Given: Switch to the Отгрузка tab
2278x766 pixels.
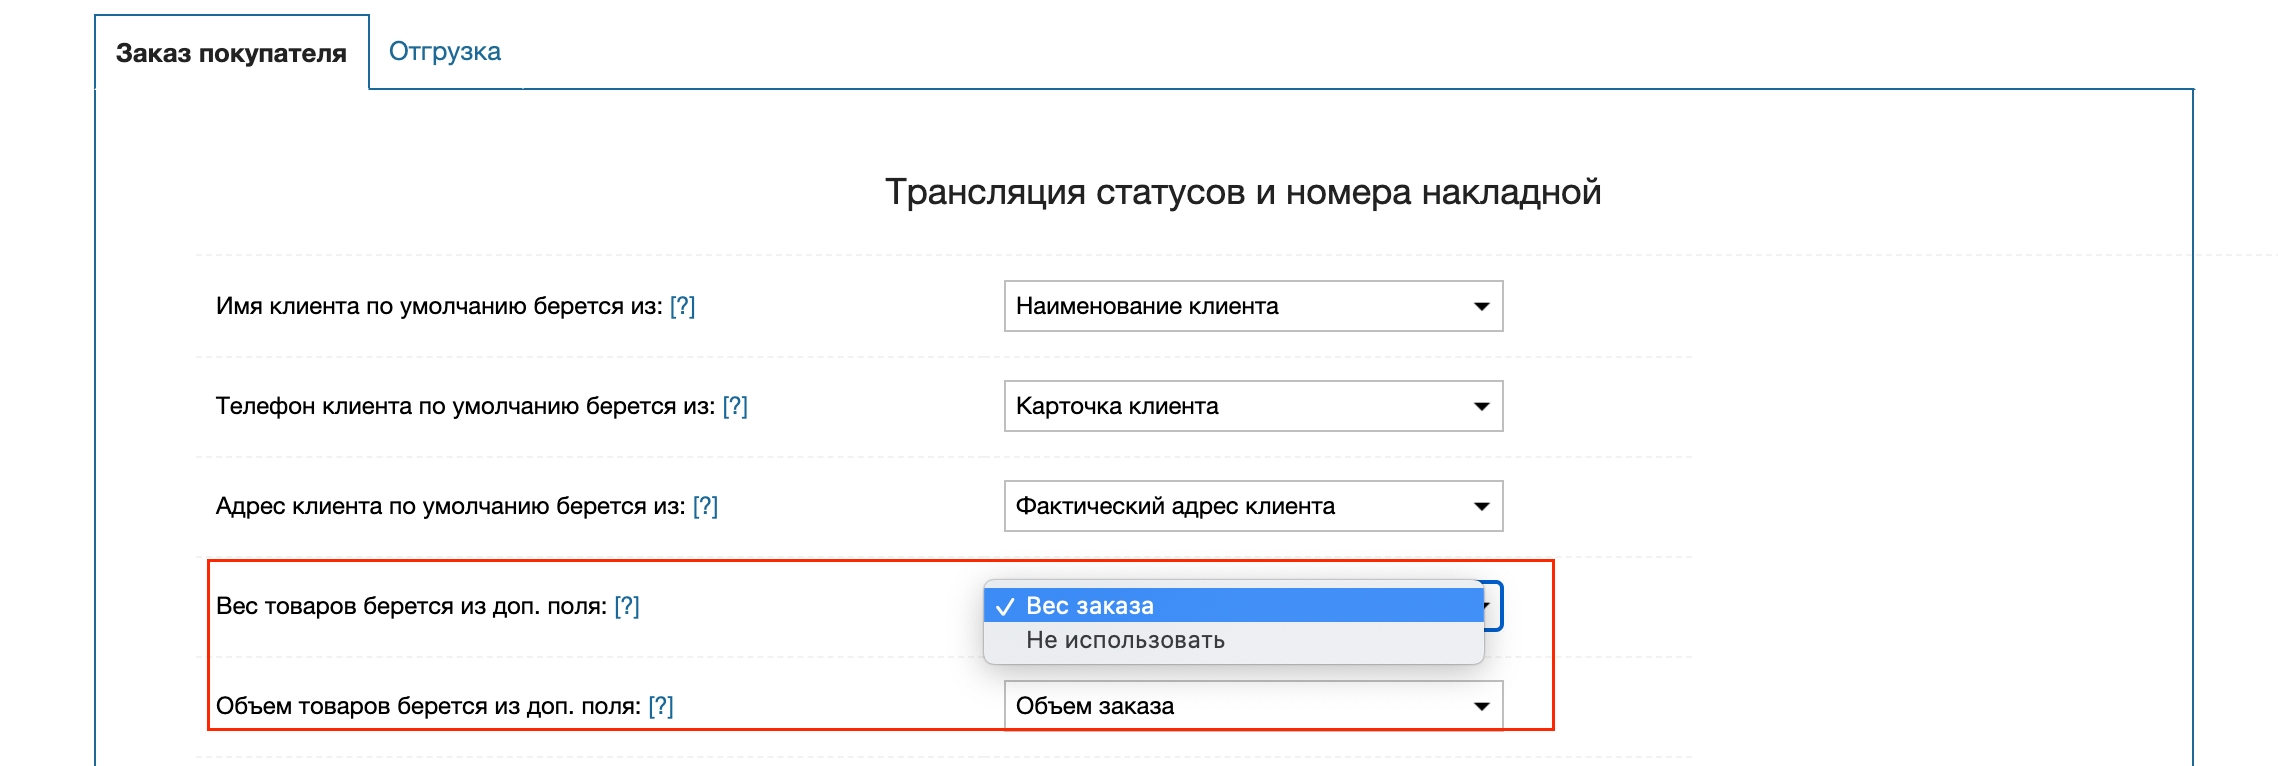Looking at the screenshot, I should click(x=444, y=52).
